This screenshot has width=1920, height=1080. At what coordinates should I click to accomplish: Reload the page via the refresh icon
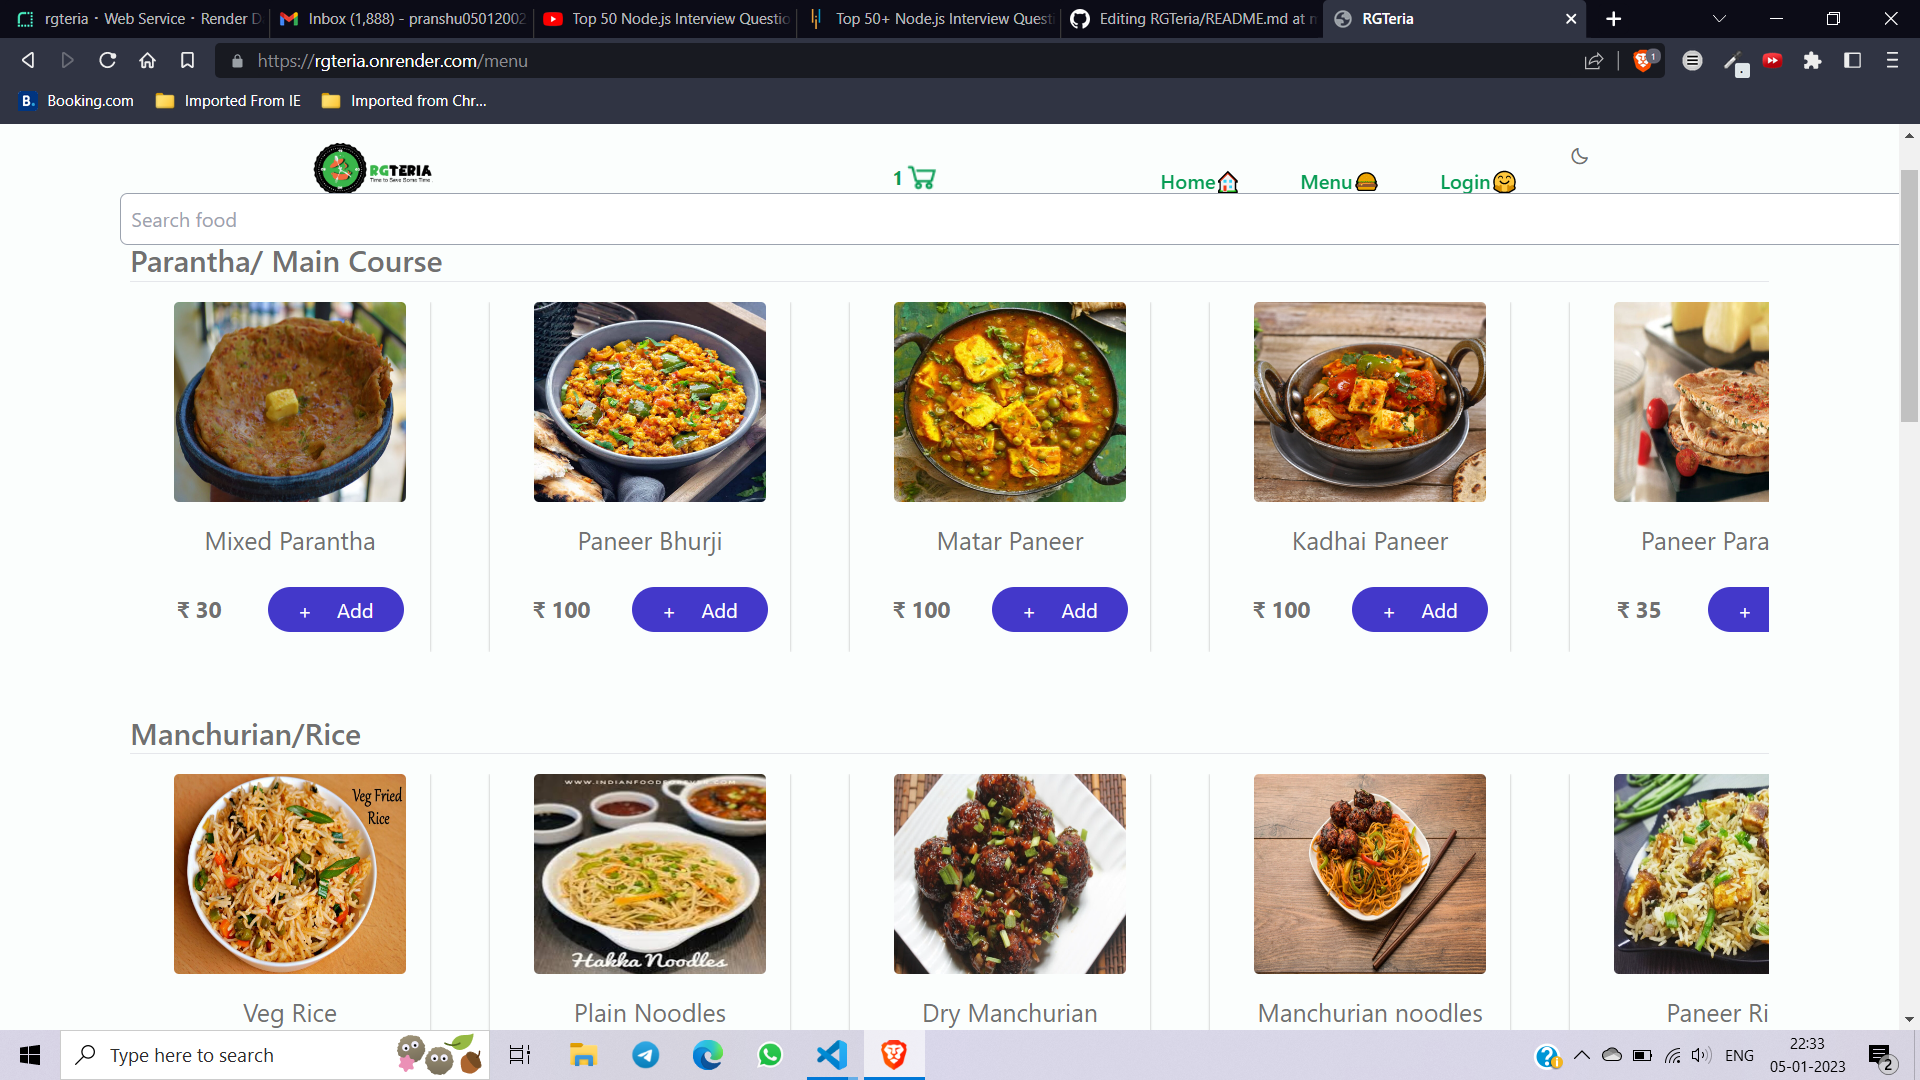click(107, 61)
